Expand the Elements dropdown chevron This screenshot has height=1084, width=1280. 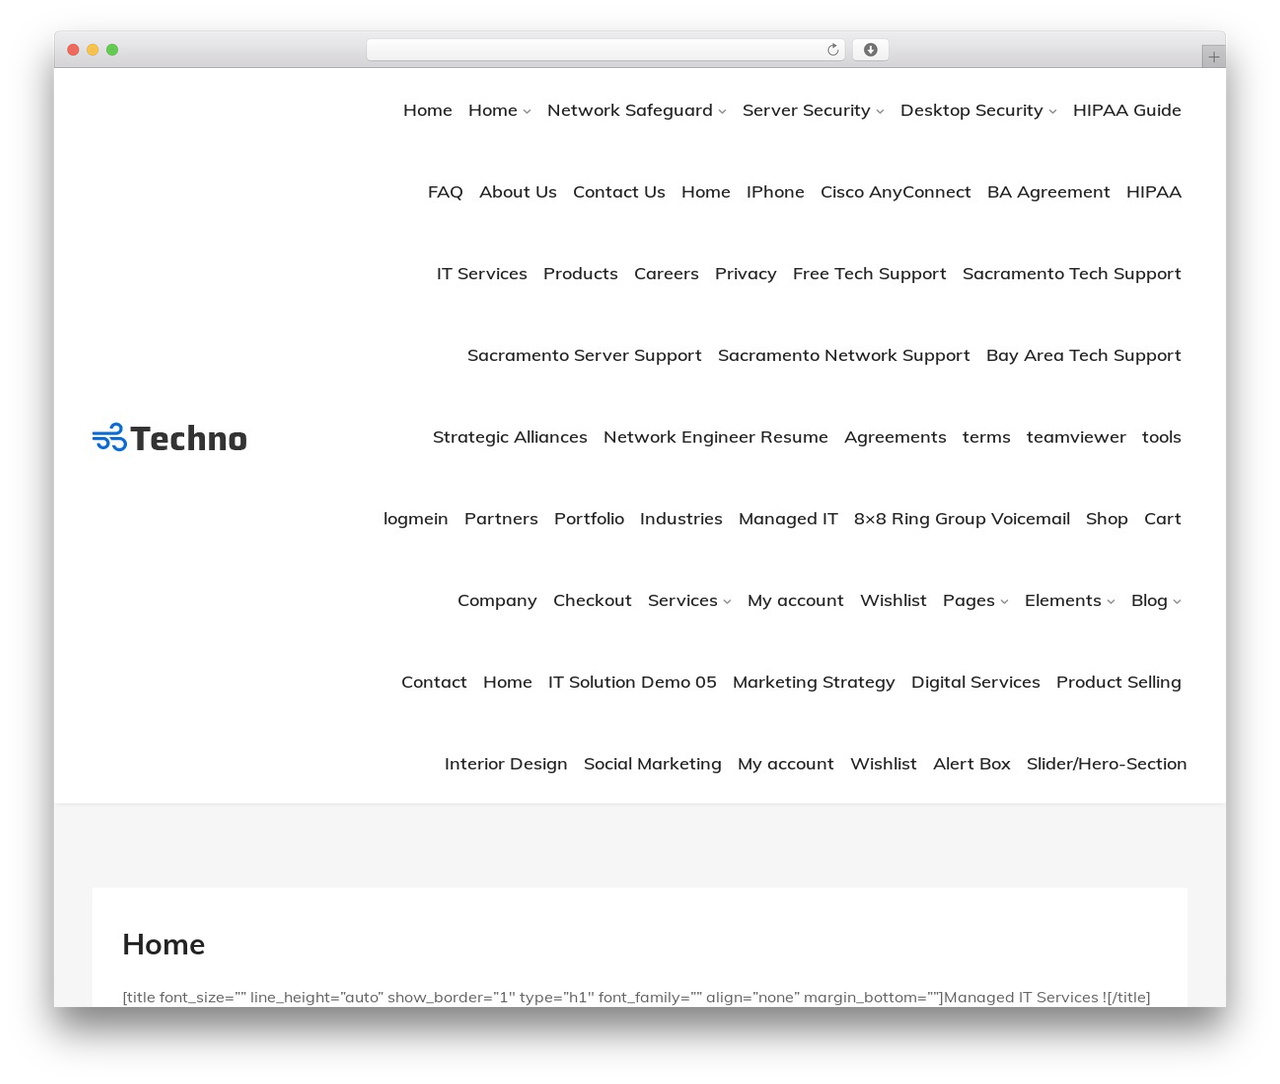[x=1110, y=602]
